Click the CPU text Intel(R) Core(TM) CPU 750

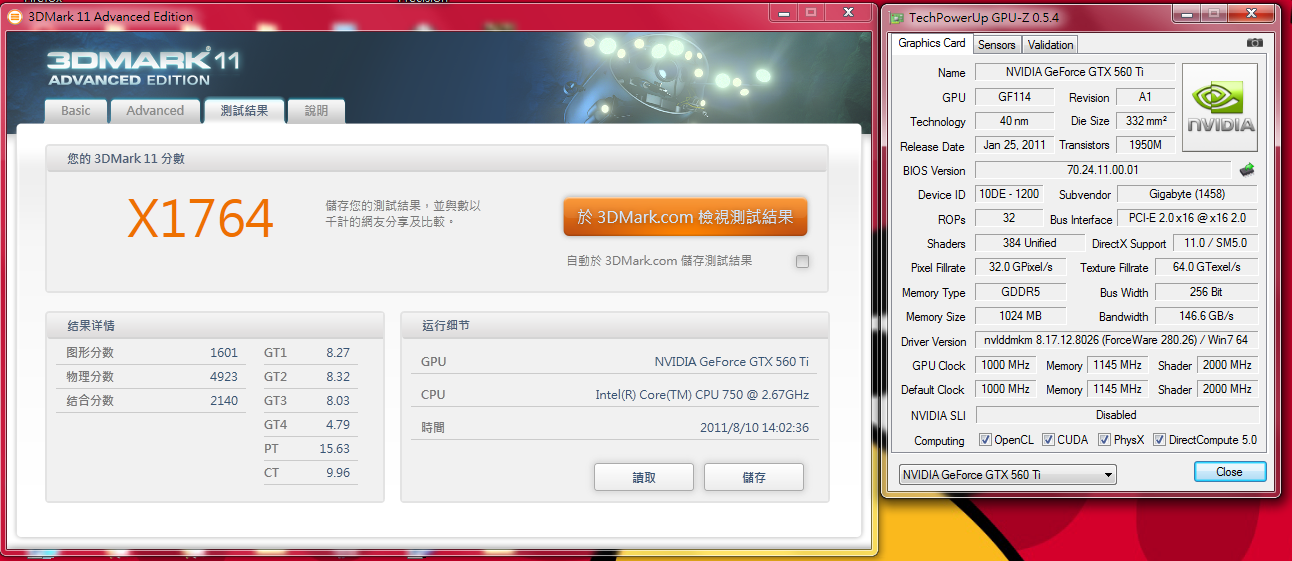click(702, 395)
